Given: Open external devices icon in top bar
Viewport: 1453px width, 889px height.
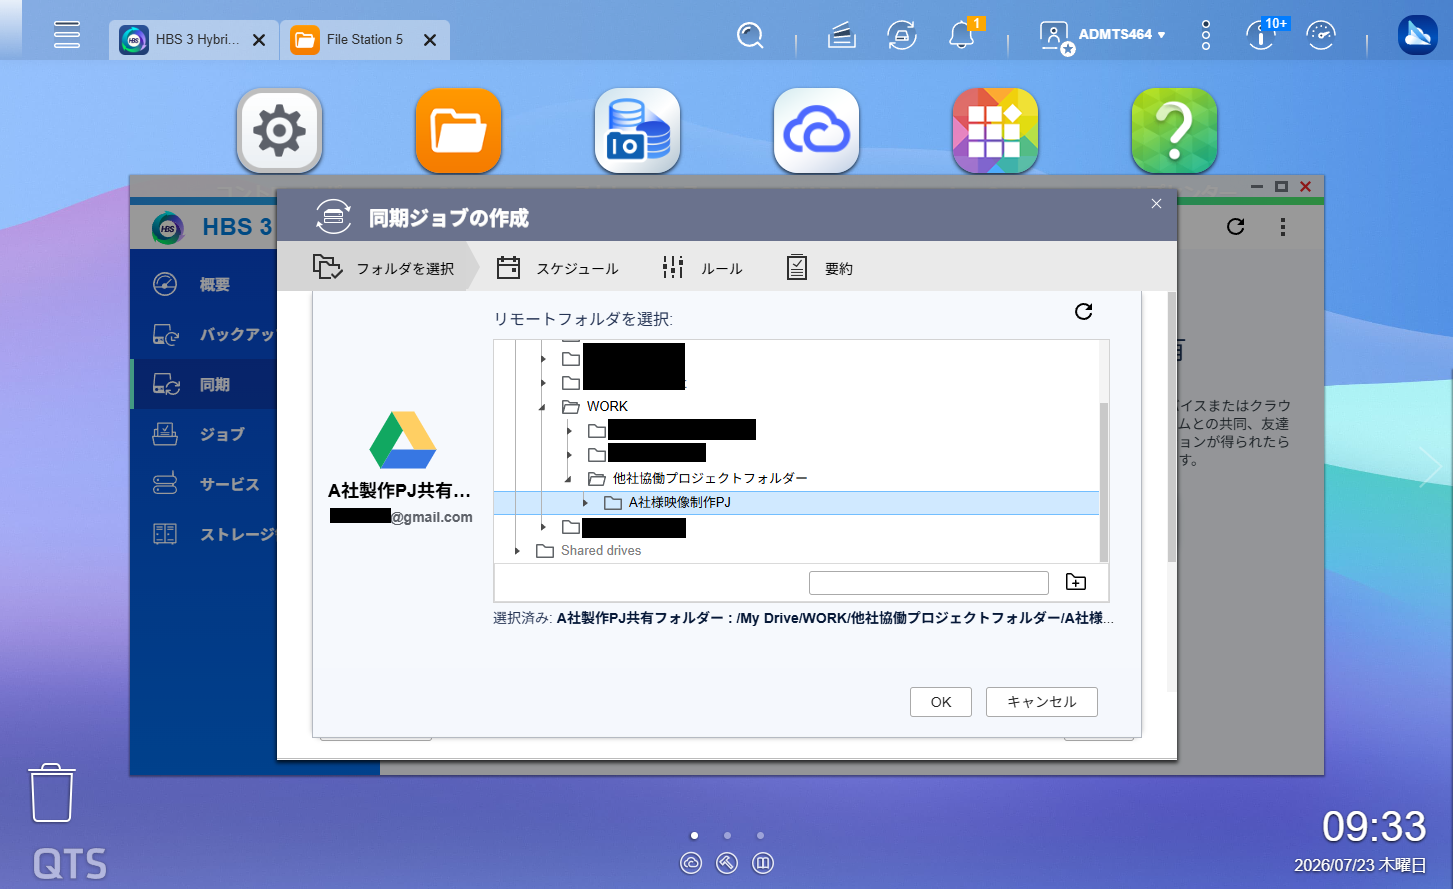Looking at the screenshot, I should [902, 36].
